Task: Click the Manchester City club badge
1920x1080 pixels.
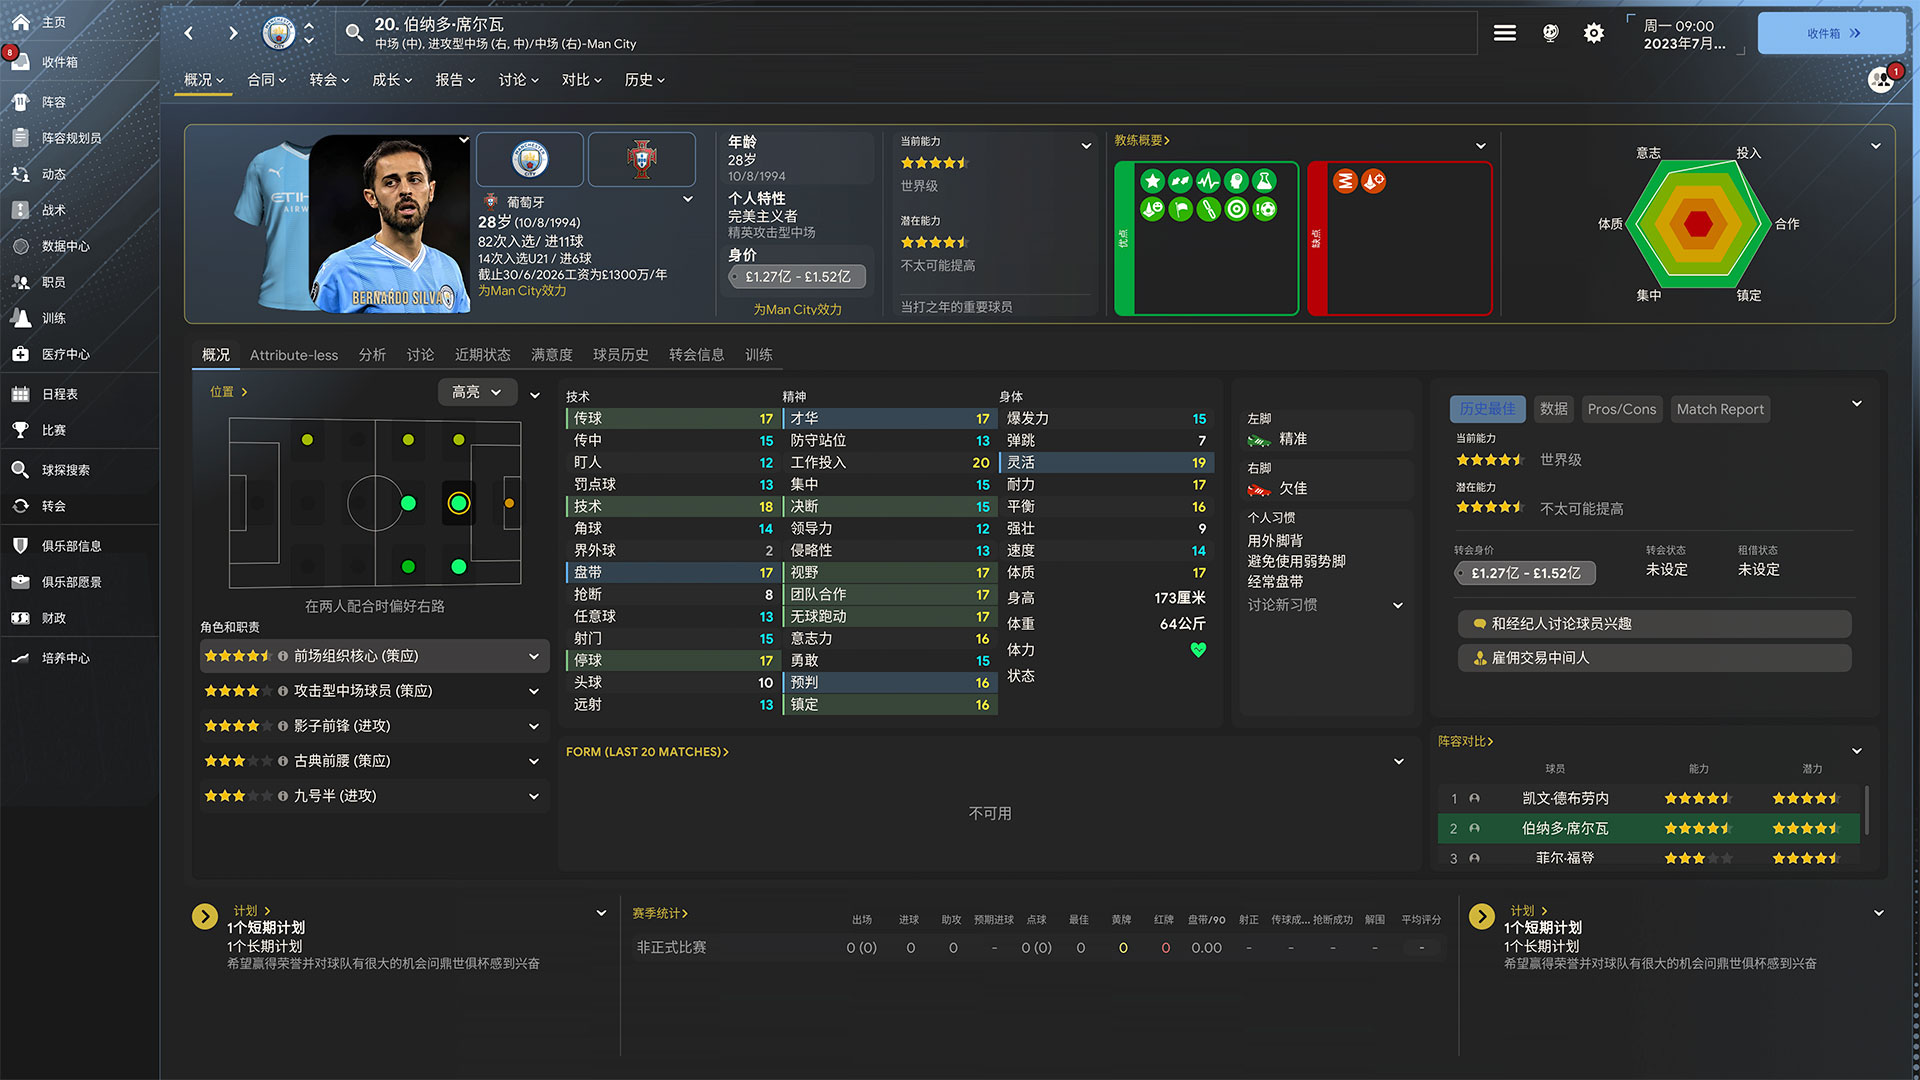Action: [x=530, y=159]
